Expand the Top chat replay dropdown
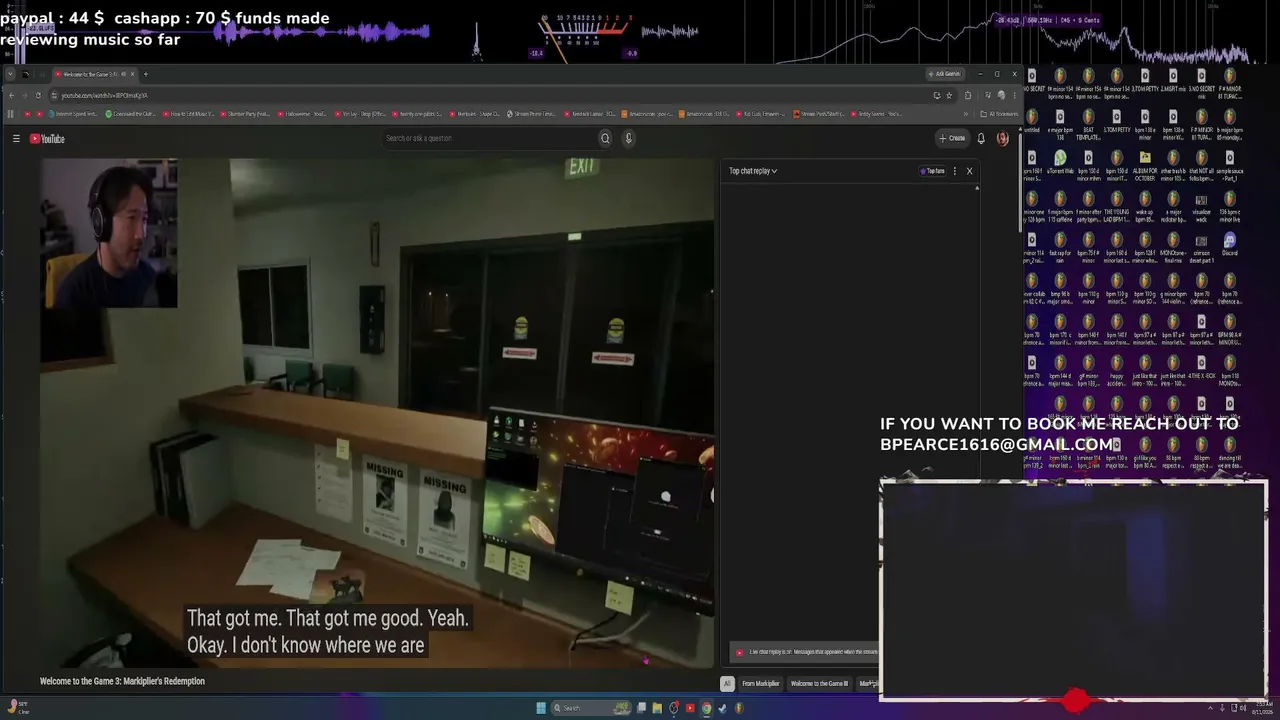This screenshot has width=1280, height=720. pyautogui.click(x=753, y=171)
